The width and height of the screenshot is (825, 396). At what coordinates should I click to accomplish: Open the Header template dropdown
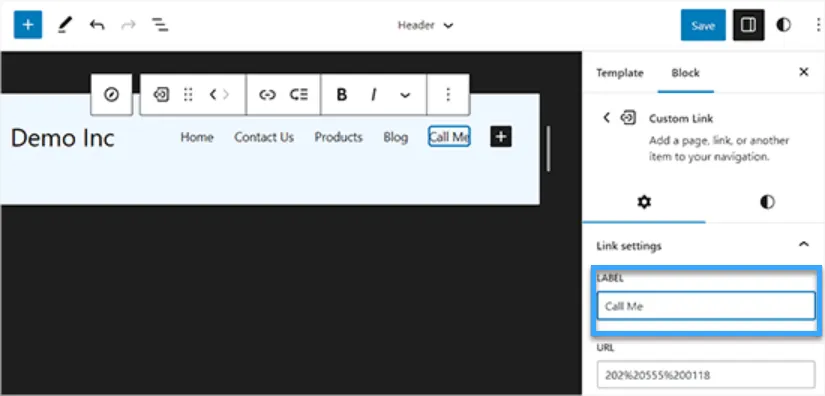[425, 25]
